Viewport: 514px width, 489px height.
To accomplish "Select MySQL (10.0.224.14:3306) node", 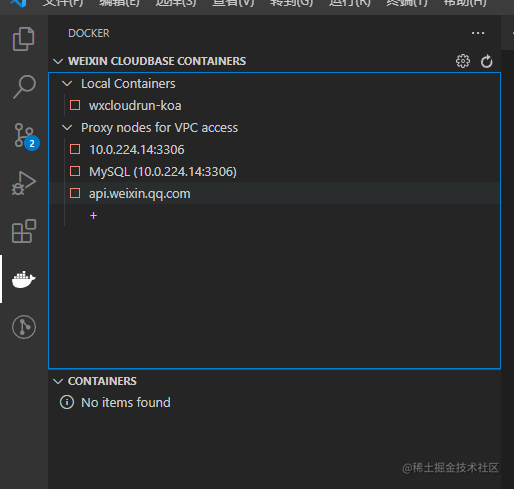I will [x=274, y=171].
